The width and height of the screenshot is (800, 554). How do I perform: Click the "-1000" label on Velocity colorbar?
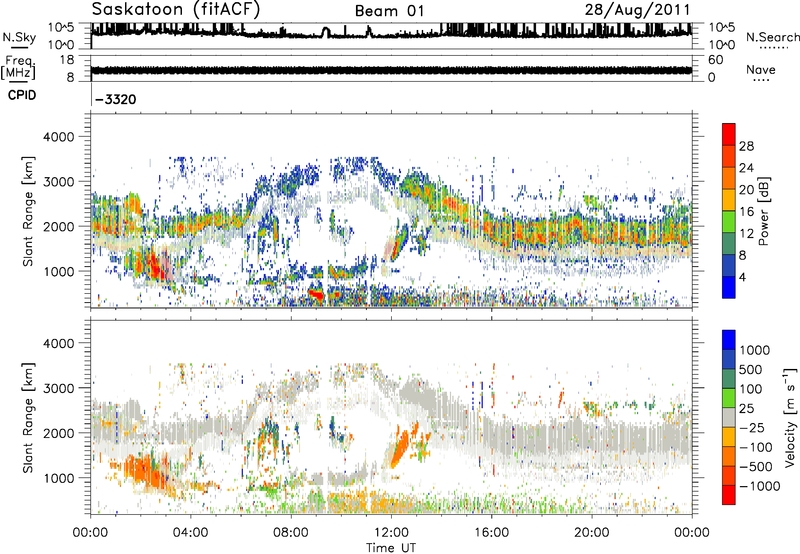pos(759,486)
